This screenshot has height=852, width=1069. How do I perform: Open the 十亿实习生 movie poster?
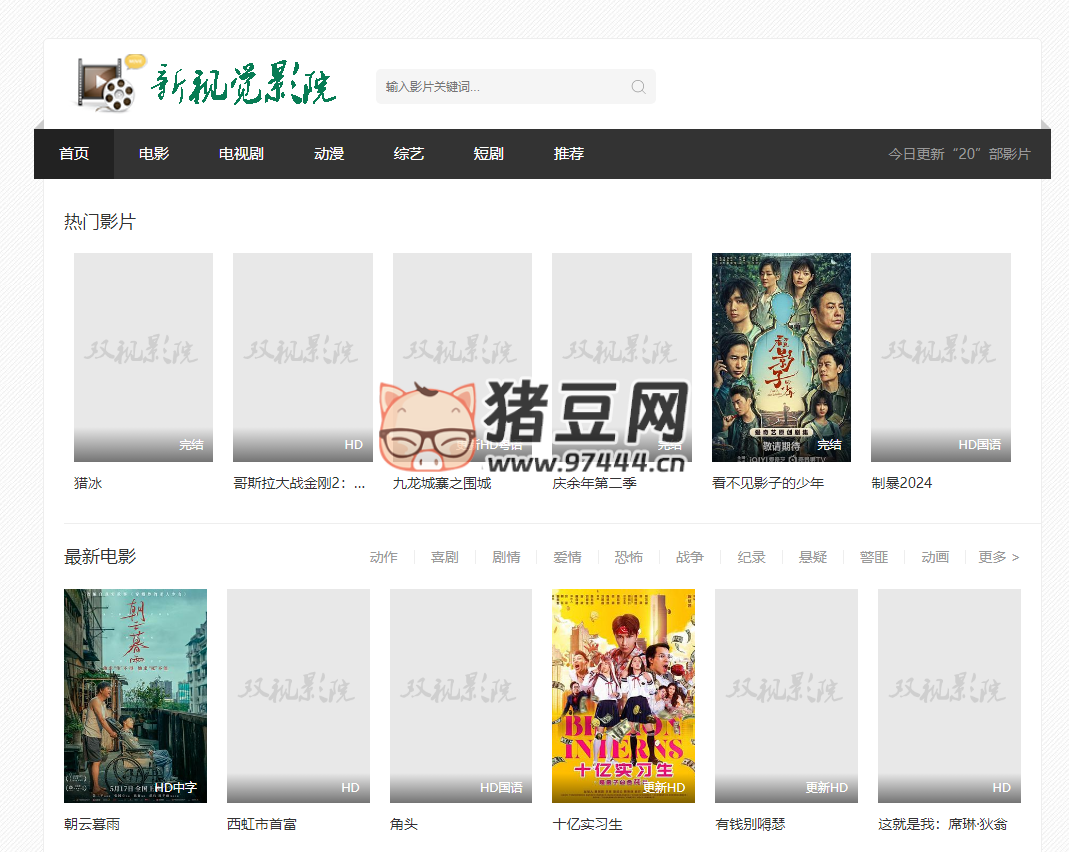(x=623, y=695)
